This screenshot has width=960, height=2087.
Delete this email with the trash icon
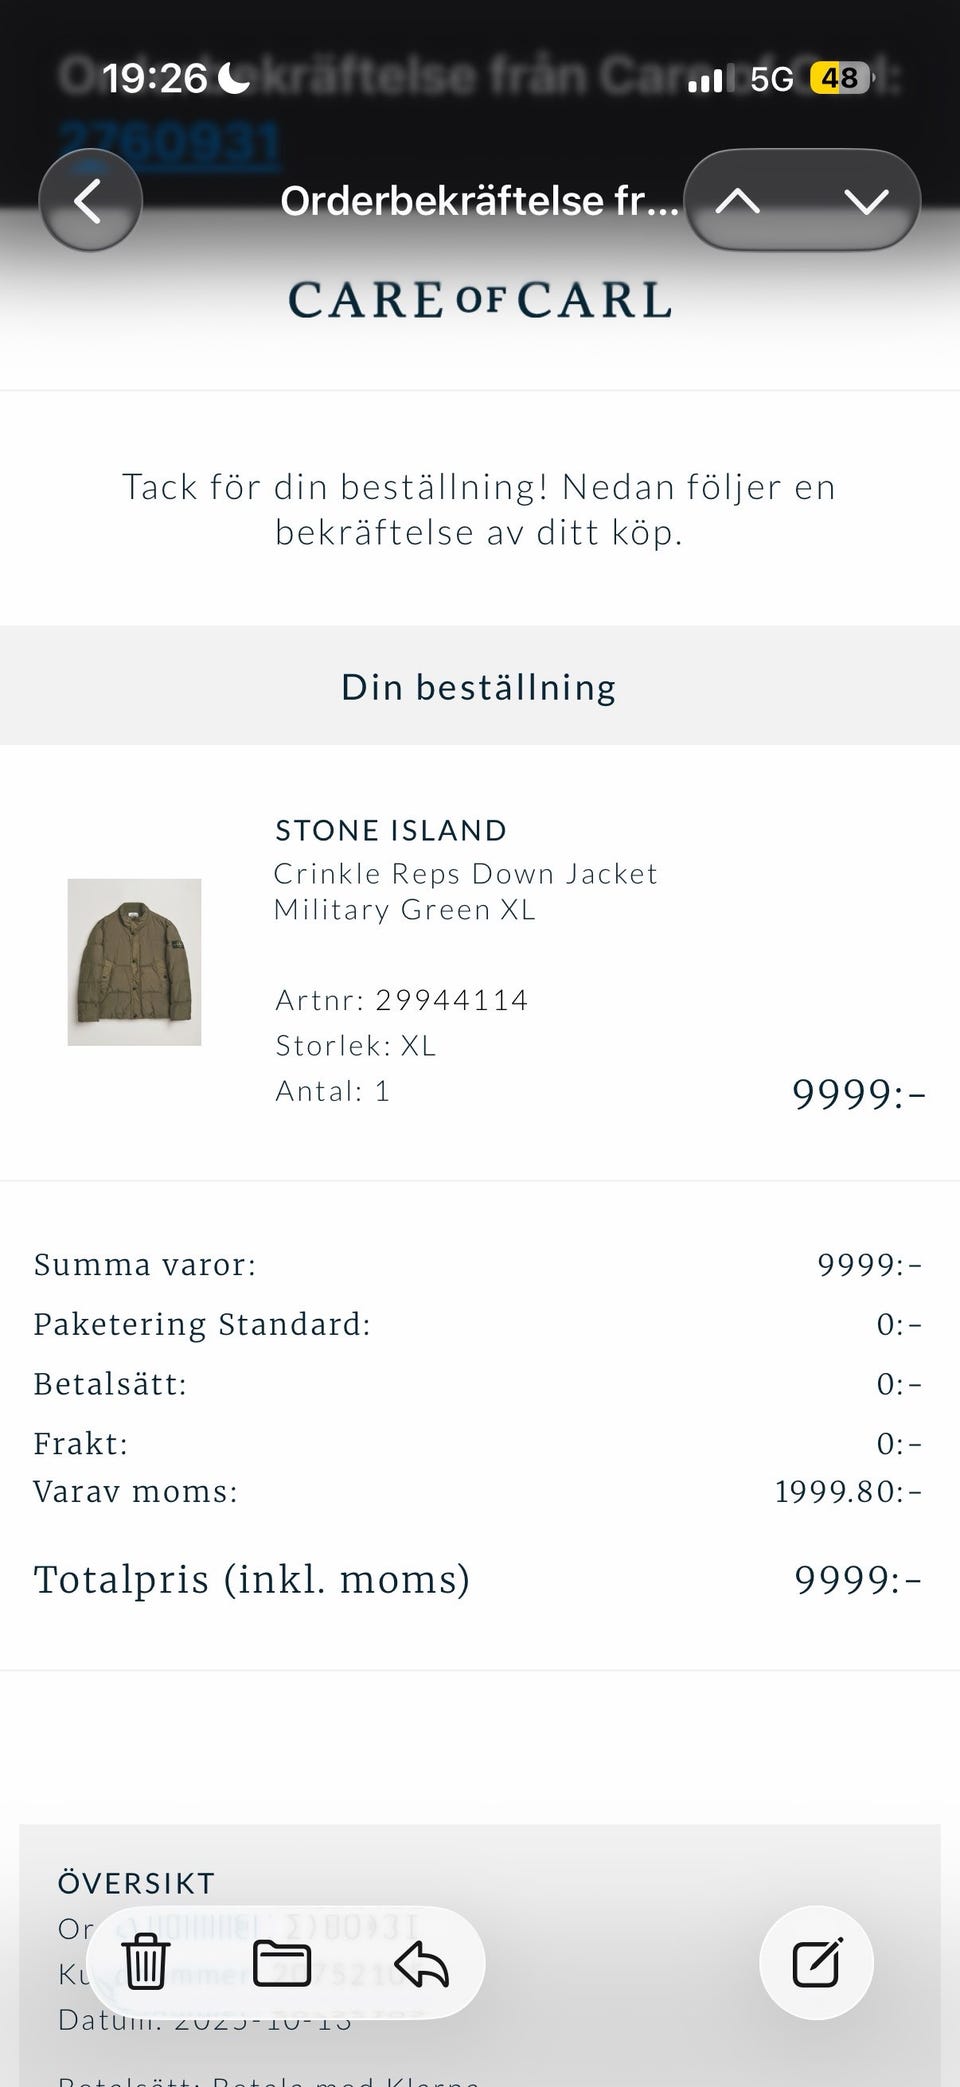(145, 1962)
